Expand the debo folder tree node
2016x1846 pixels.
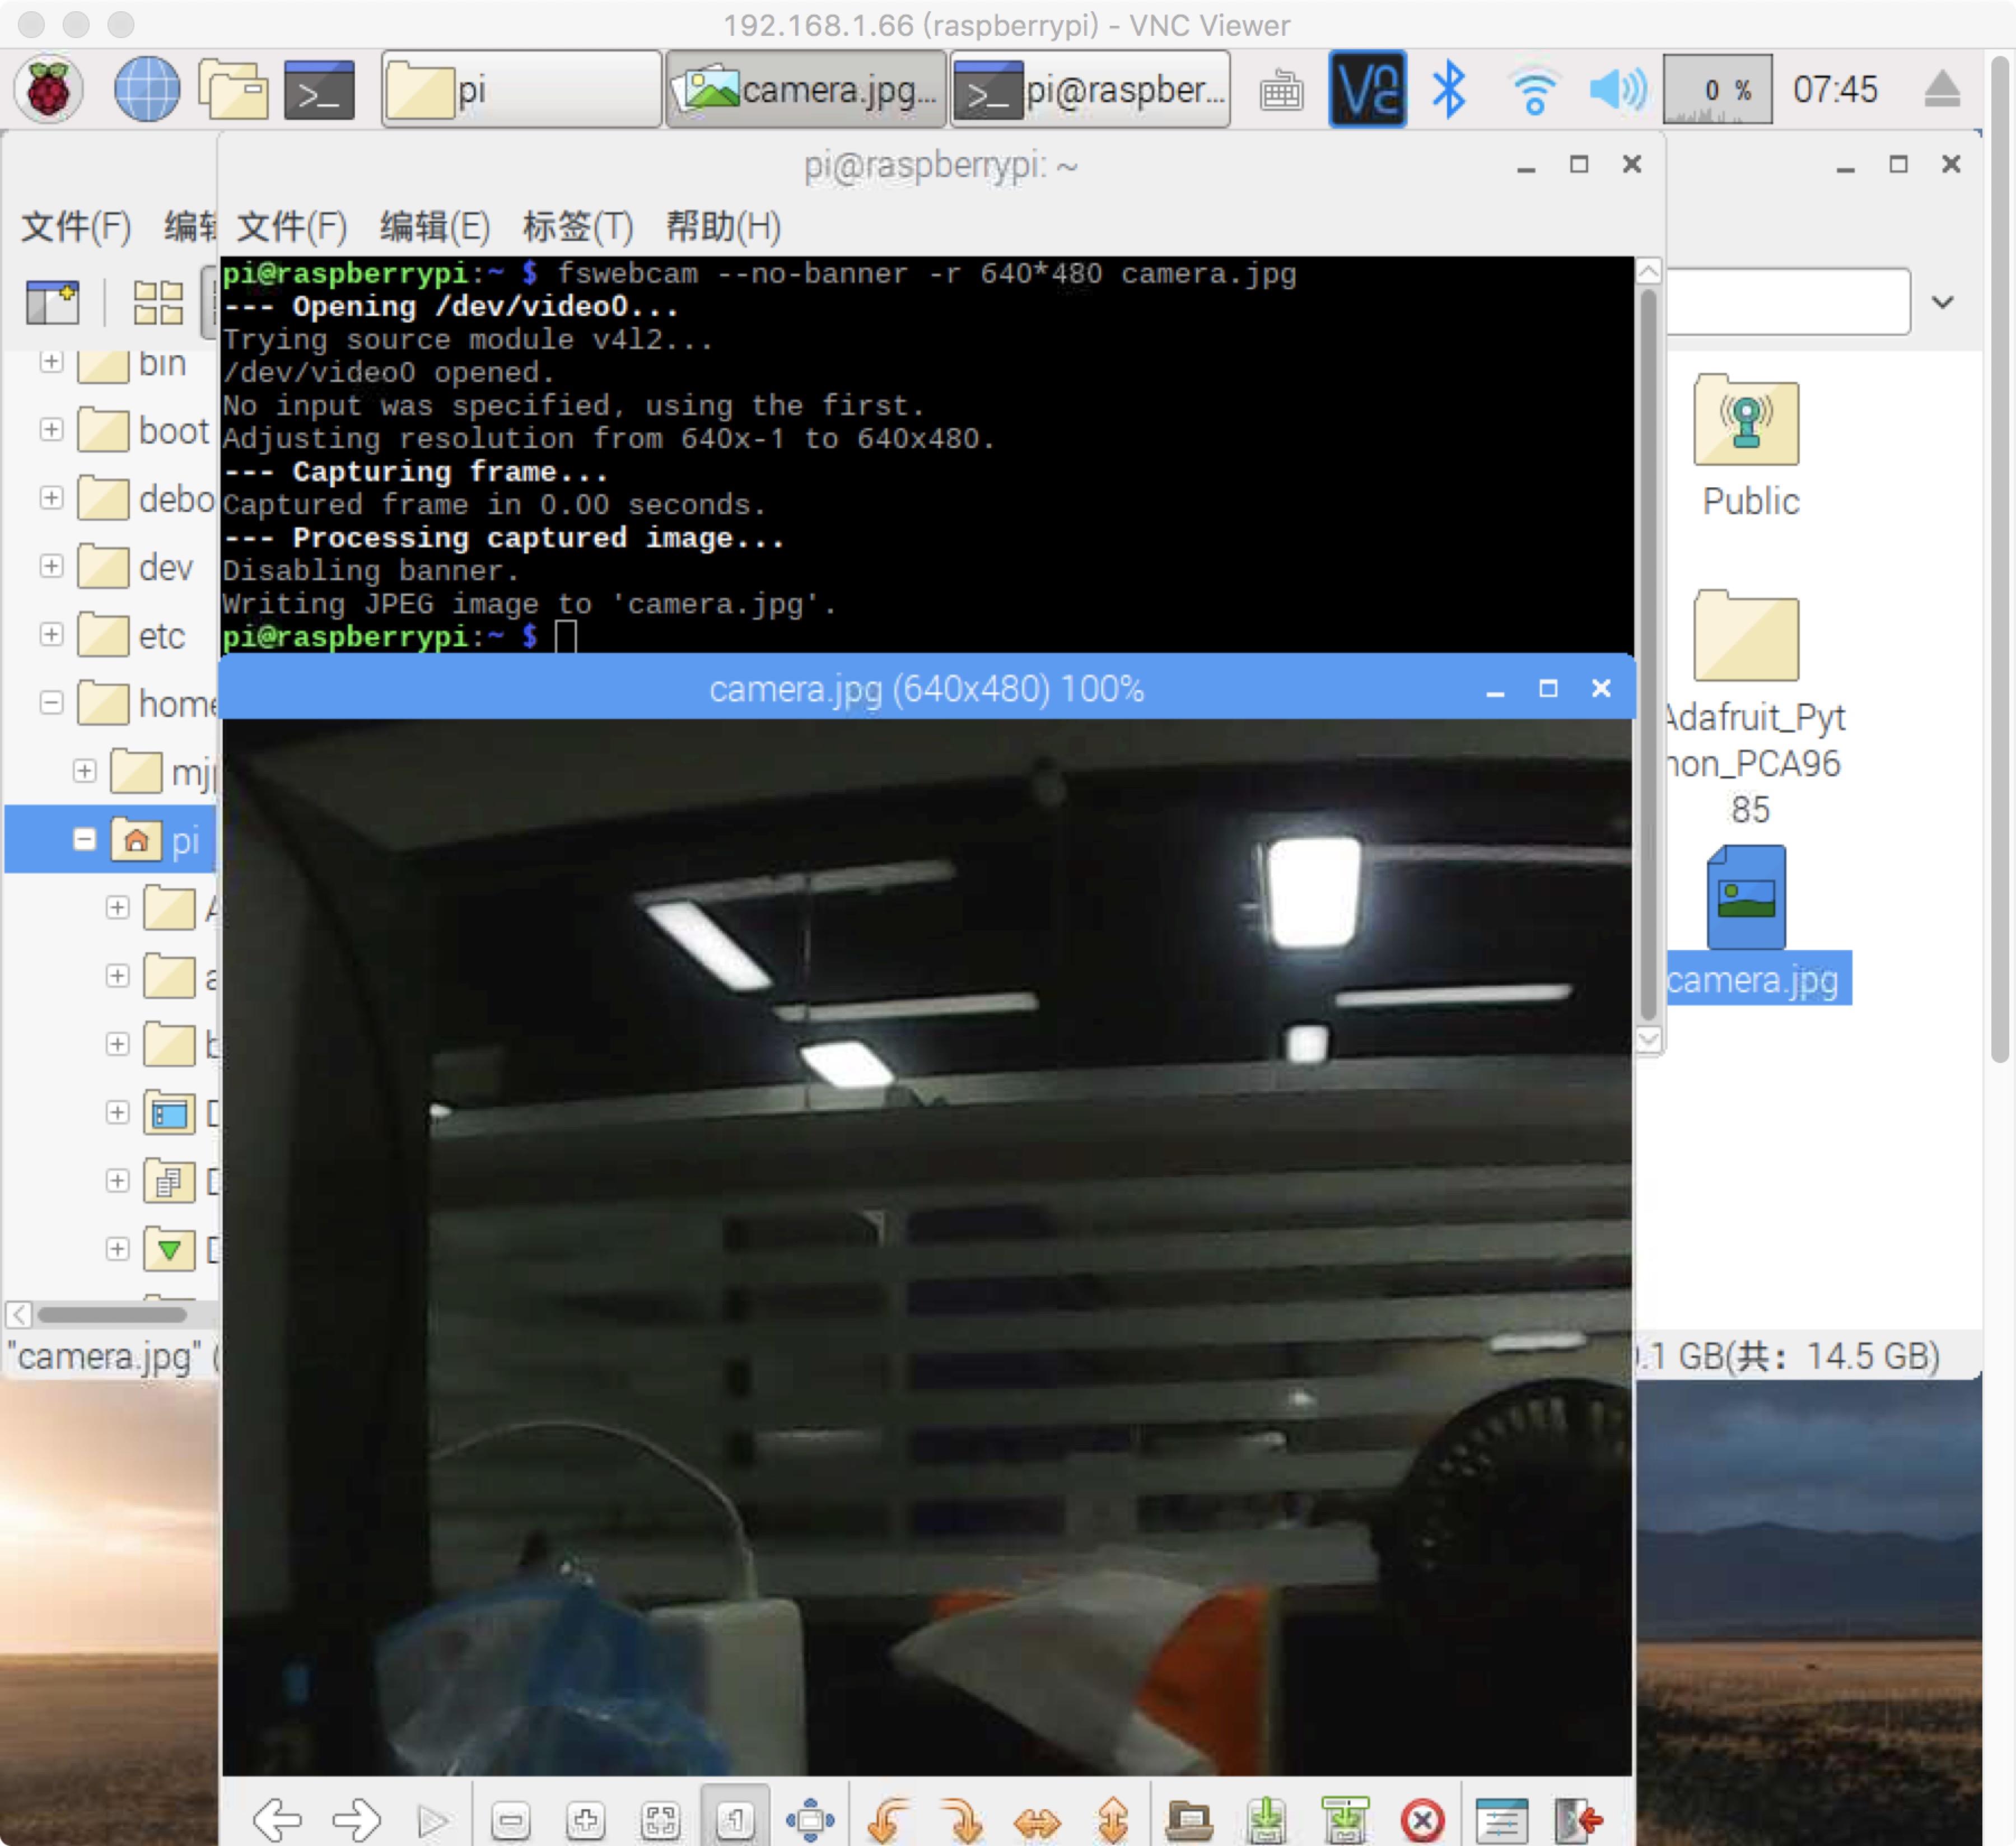(51, 498)
